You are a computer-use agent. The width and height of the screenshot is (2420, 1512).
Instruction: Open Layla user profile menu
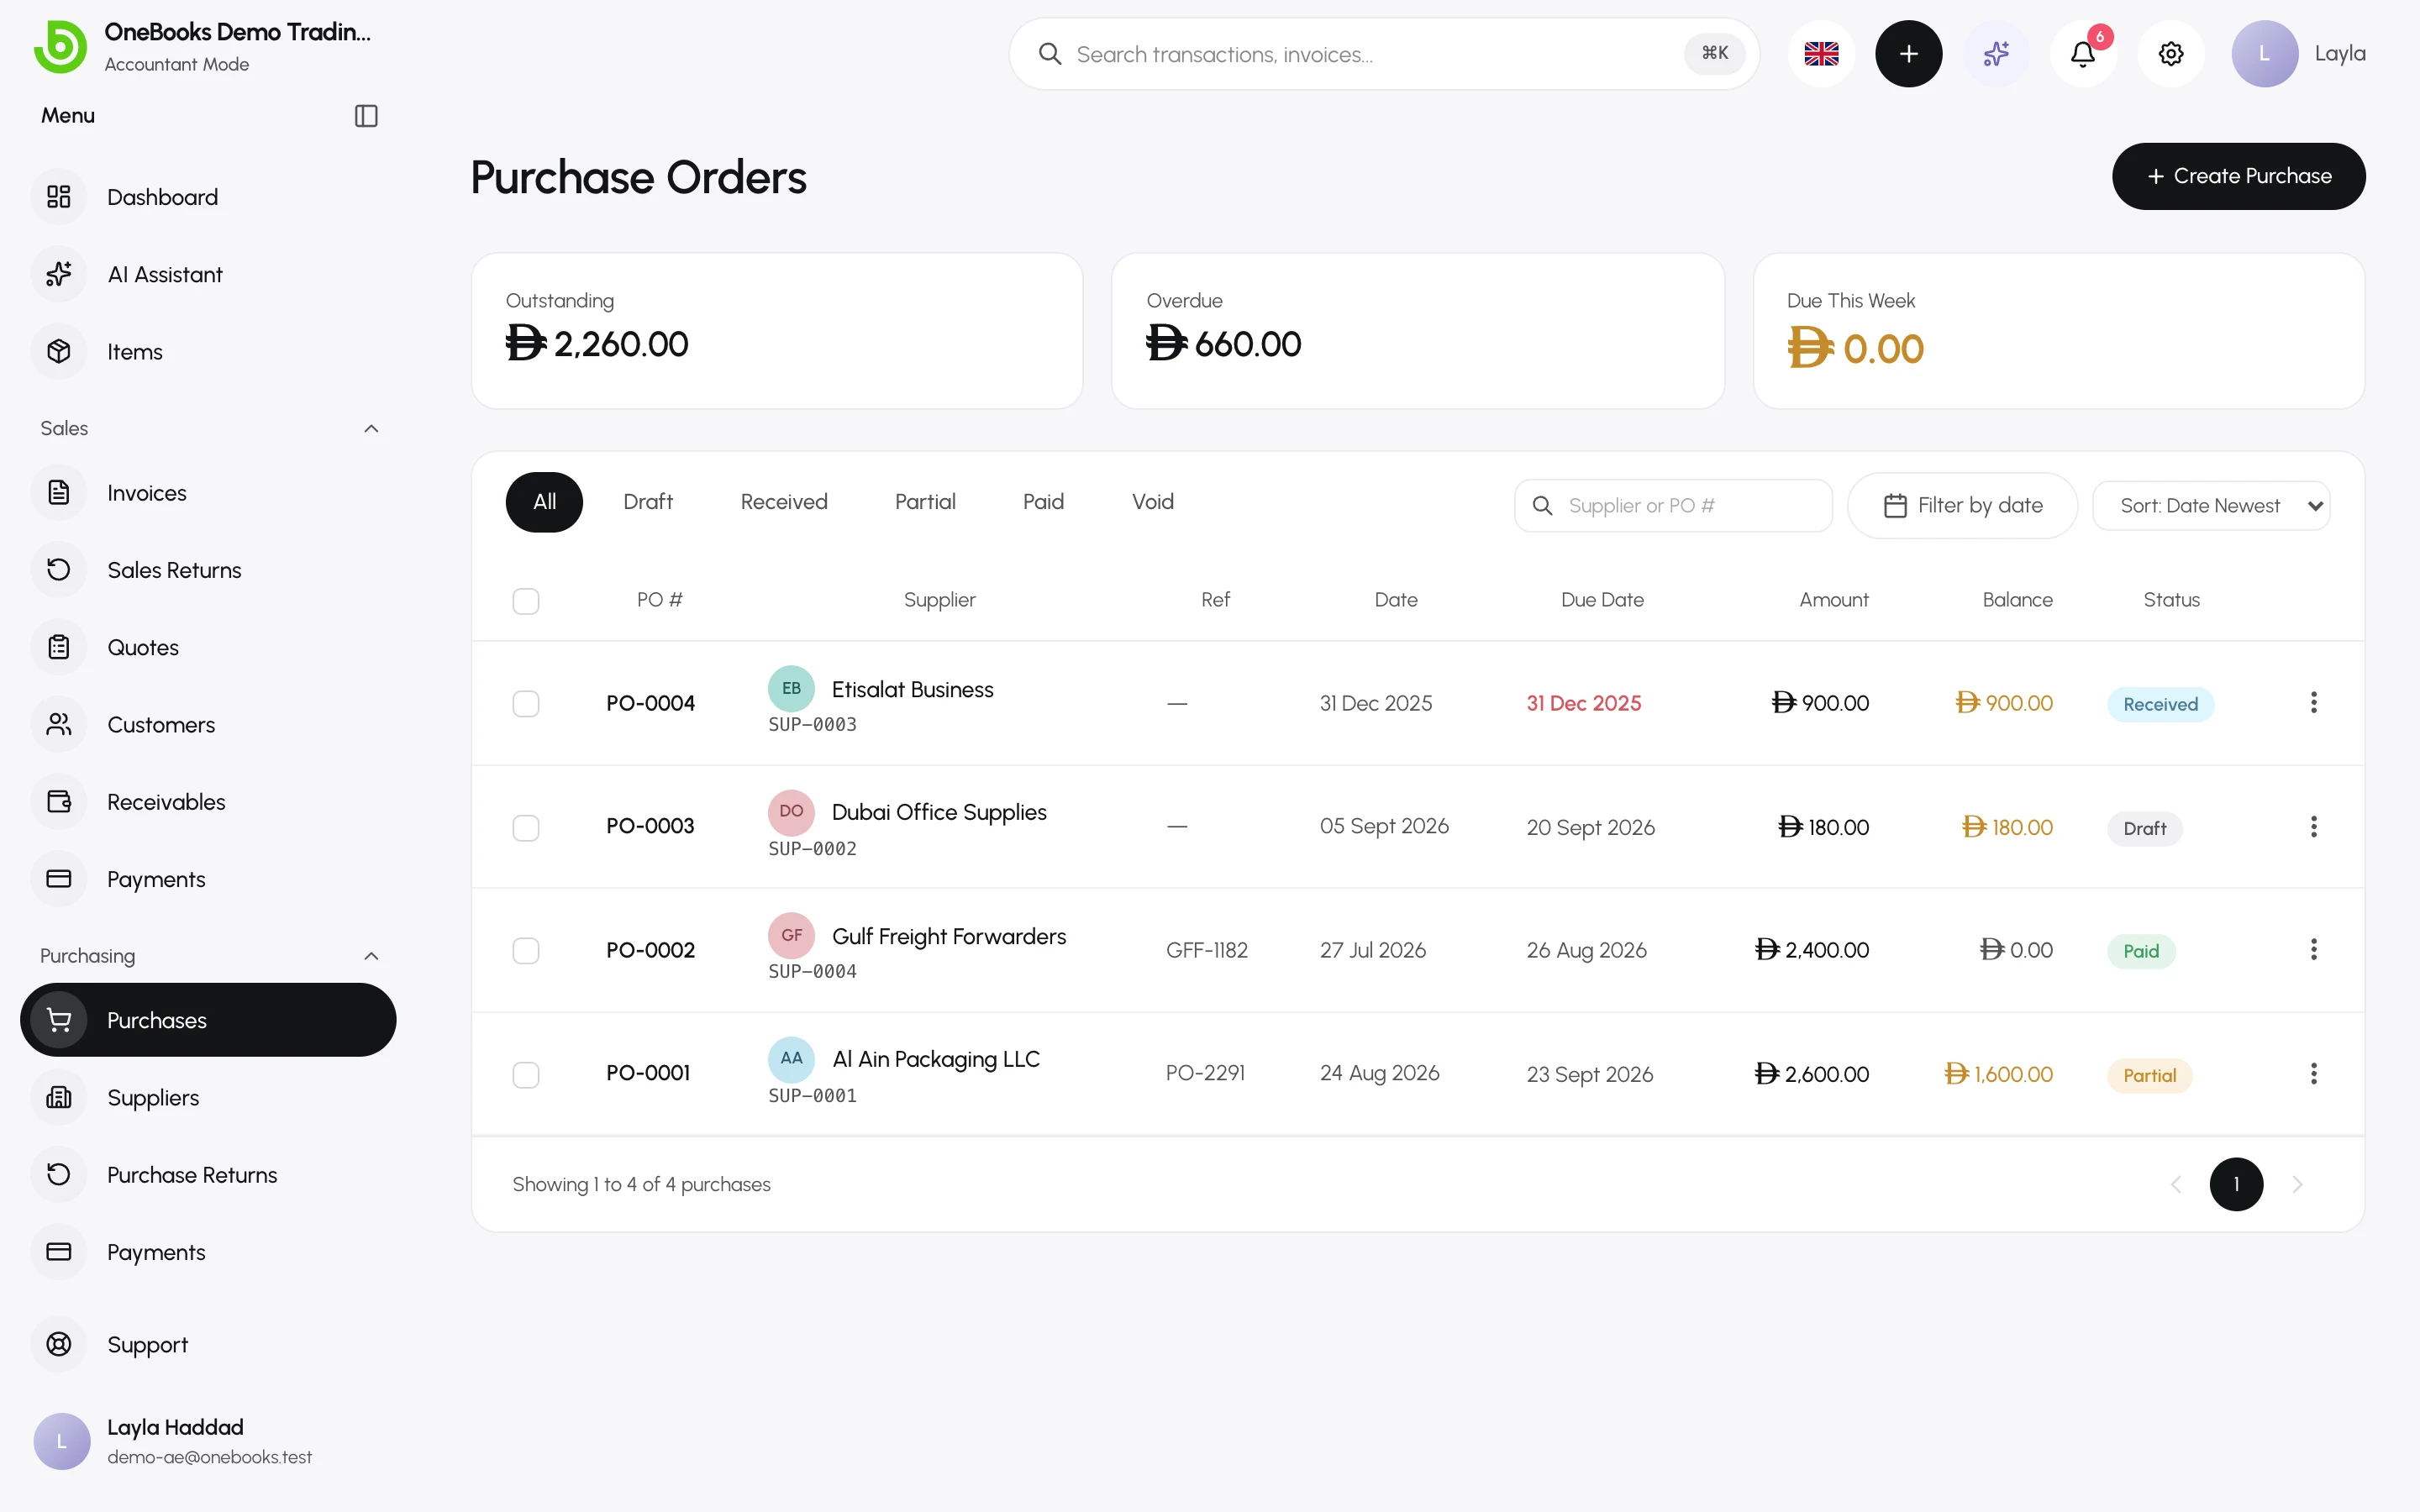(2299, 54)
